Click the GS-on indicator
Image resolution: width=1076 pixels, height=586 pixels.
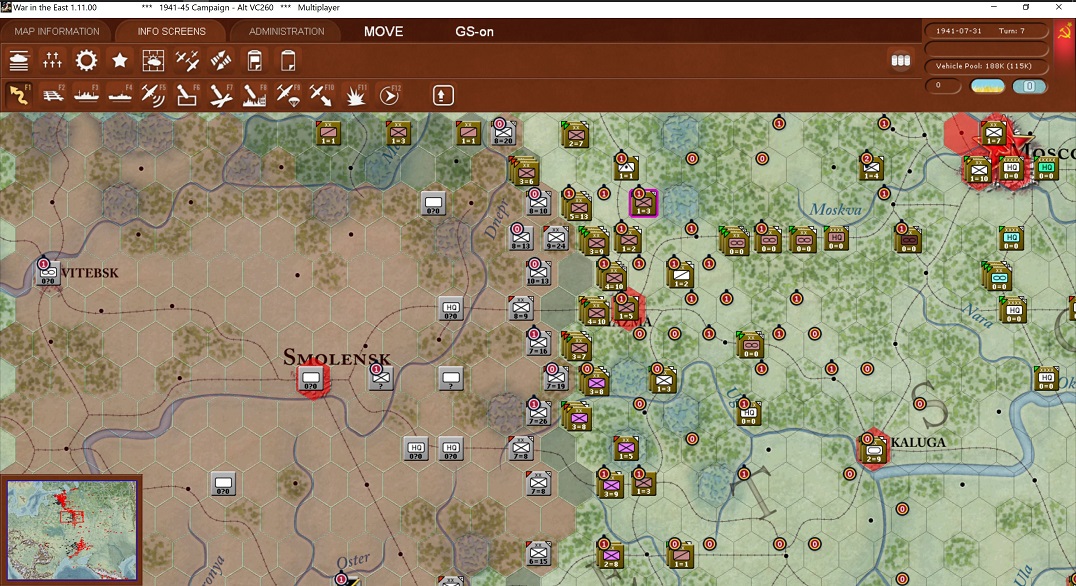pos(474,32)
